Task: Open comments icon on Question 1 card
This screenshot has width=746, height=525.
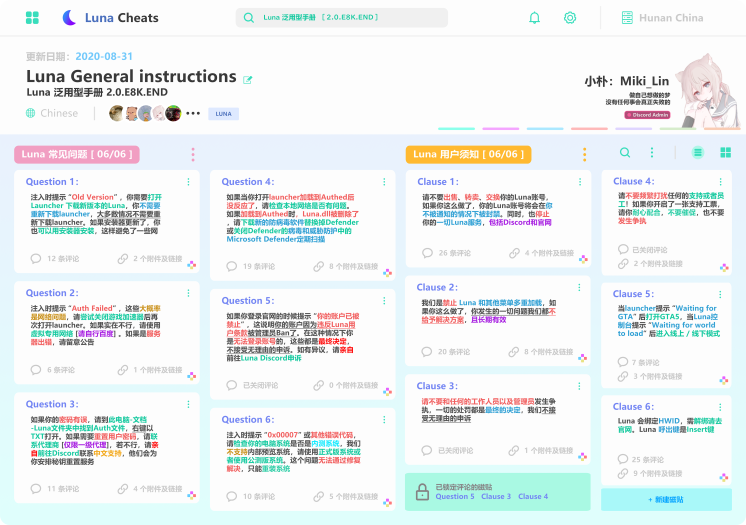Action: (x=36, y=258)
